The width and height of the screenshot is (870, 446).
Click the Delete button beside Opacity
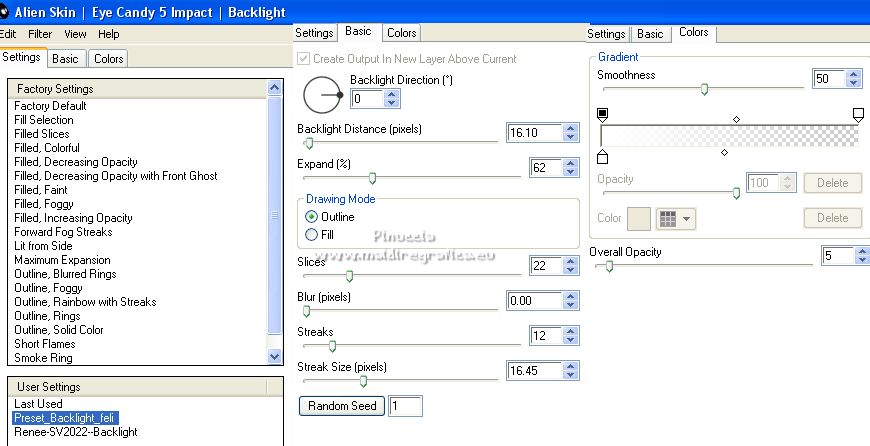(832, 183)
